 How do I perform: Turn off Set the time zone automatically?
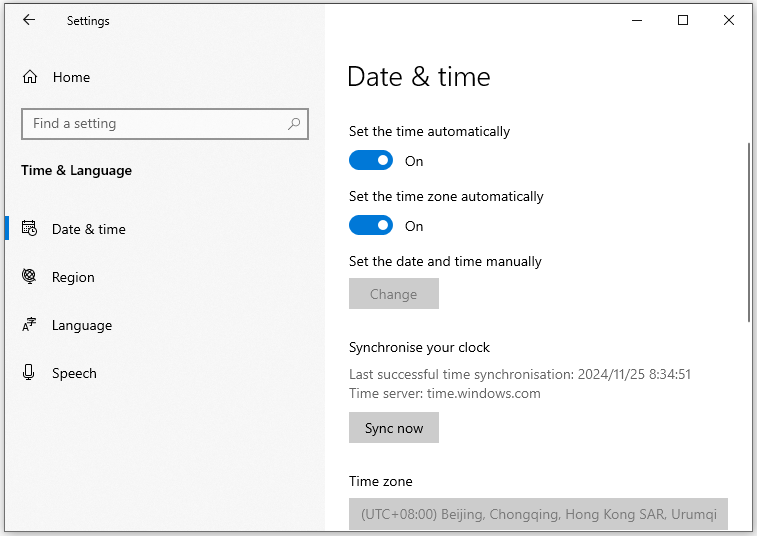(371, 226)
